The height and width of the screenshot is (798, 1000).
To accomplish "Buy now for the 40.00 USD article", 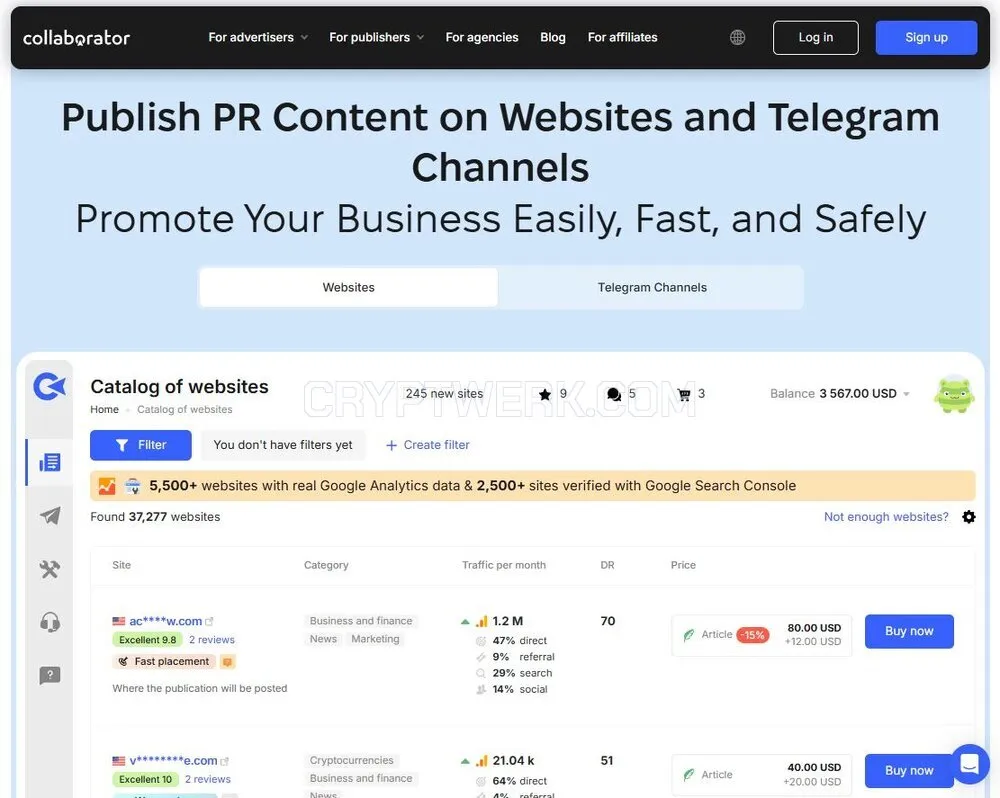I will [909, 771].
